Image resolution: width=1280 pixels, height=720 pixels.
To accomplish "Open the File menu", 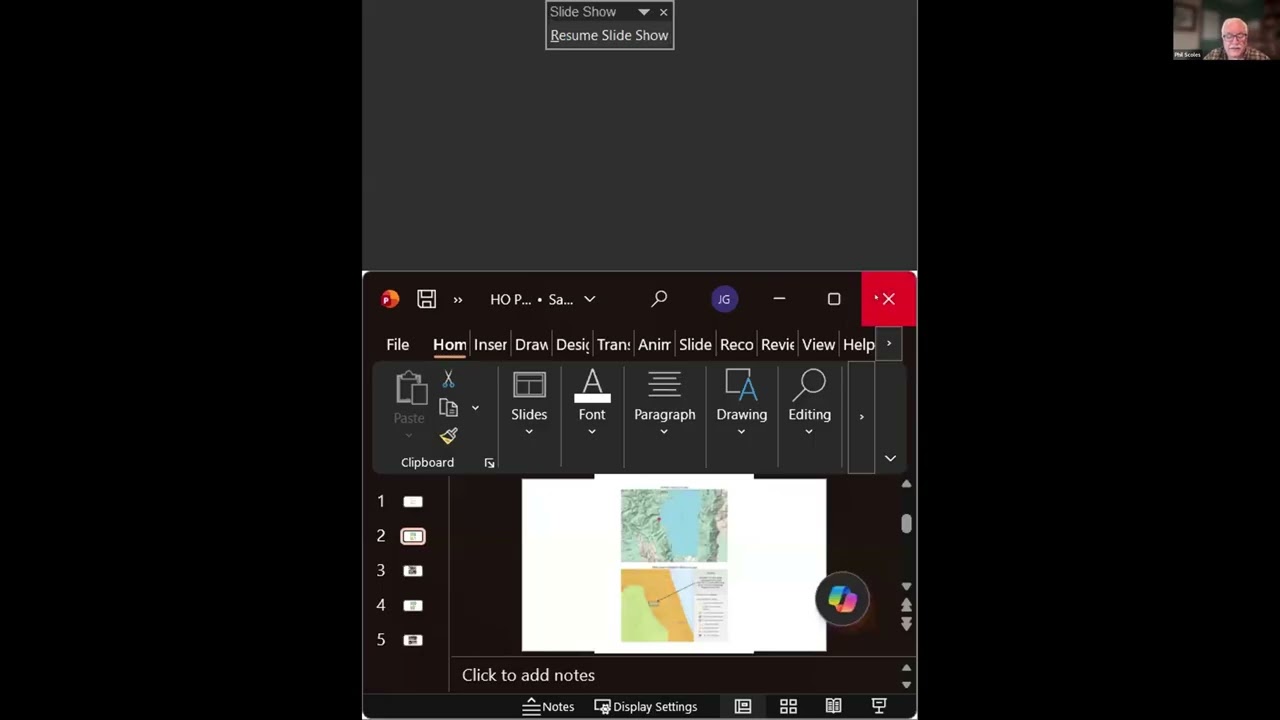I will [x=398, y=344].
